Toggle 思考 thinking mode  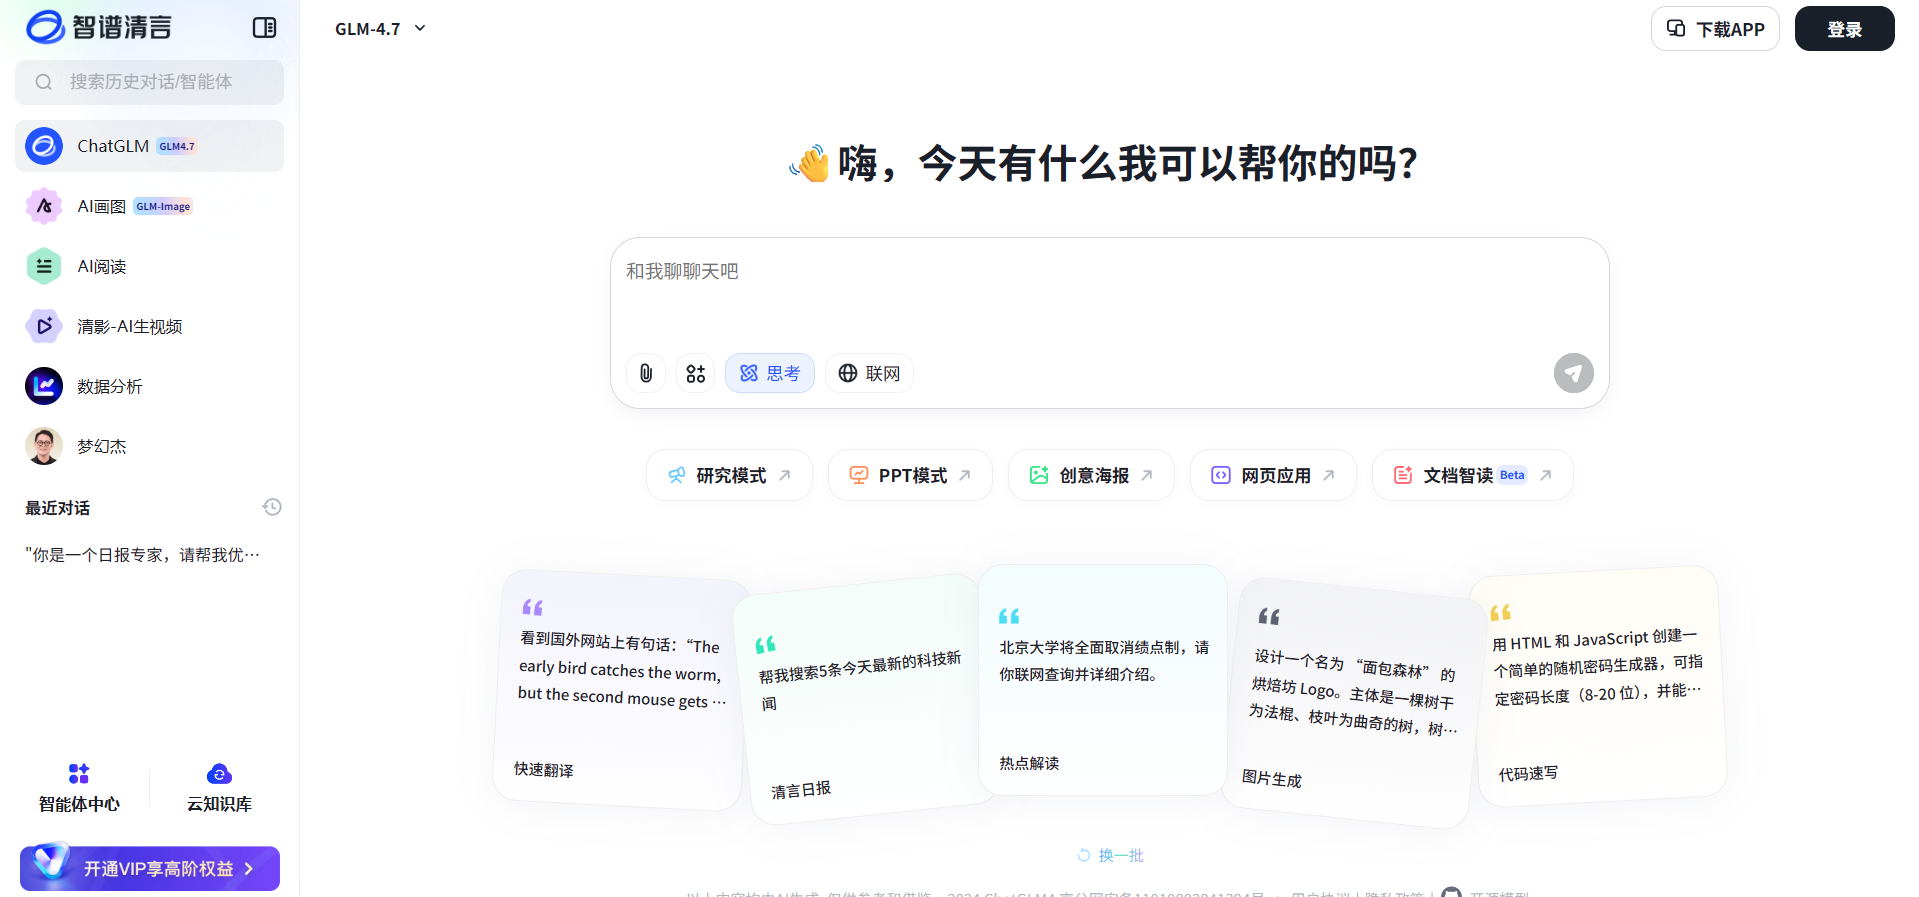point(769,373)
